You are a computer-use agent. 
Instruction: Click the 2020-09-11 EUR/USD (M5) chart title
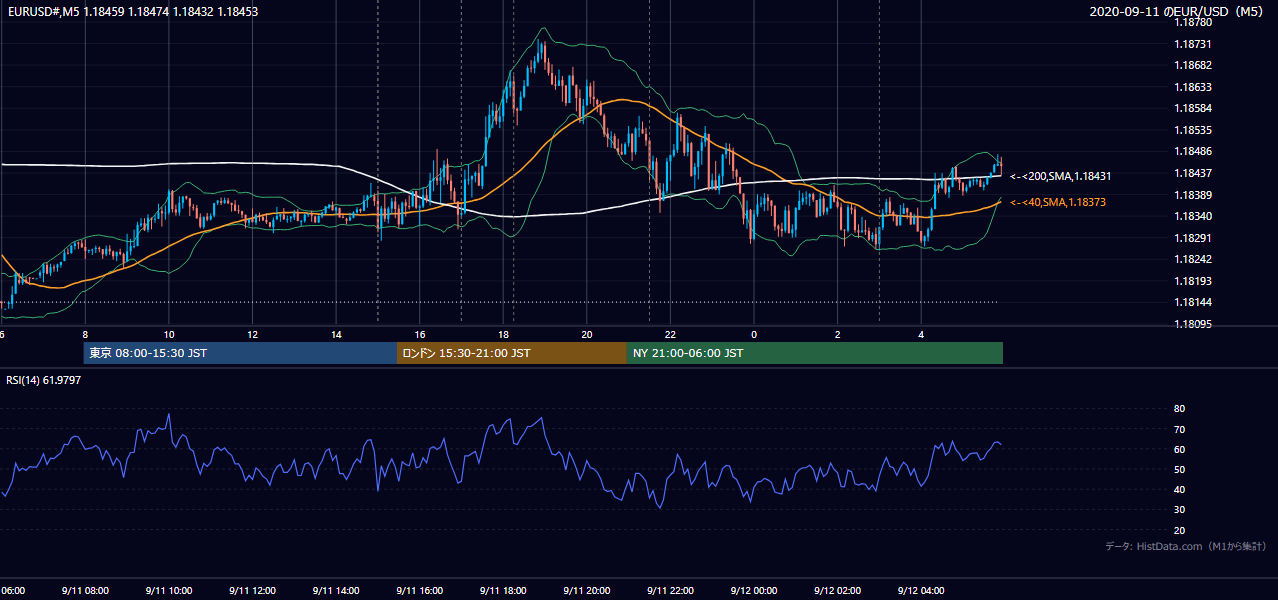click(1178, 12)
